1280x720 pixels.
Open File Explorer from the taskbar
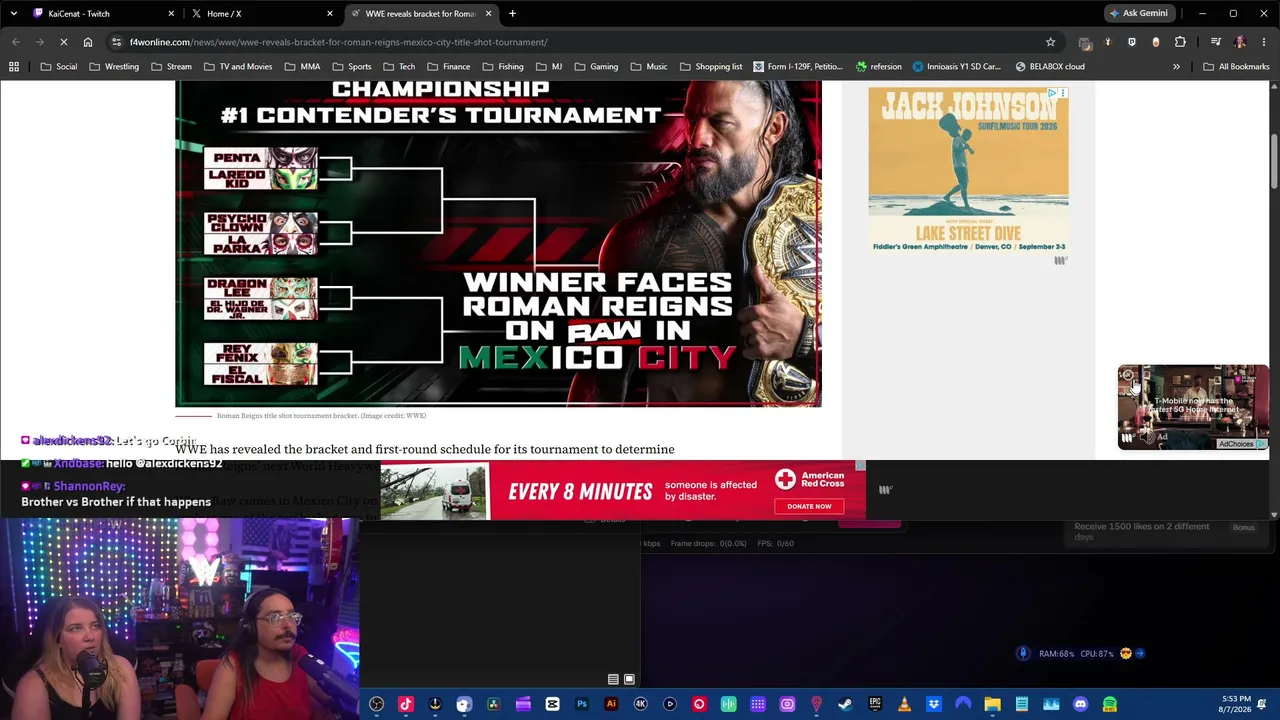point(992,704)
